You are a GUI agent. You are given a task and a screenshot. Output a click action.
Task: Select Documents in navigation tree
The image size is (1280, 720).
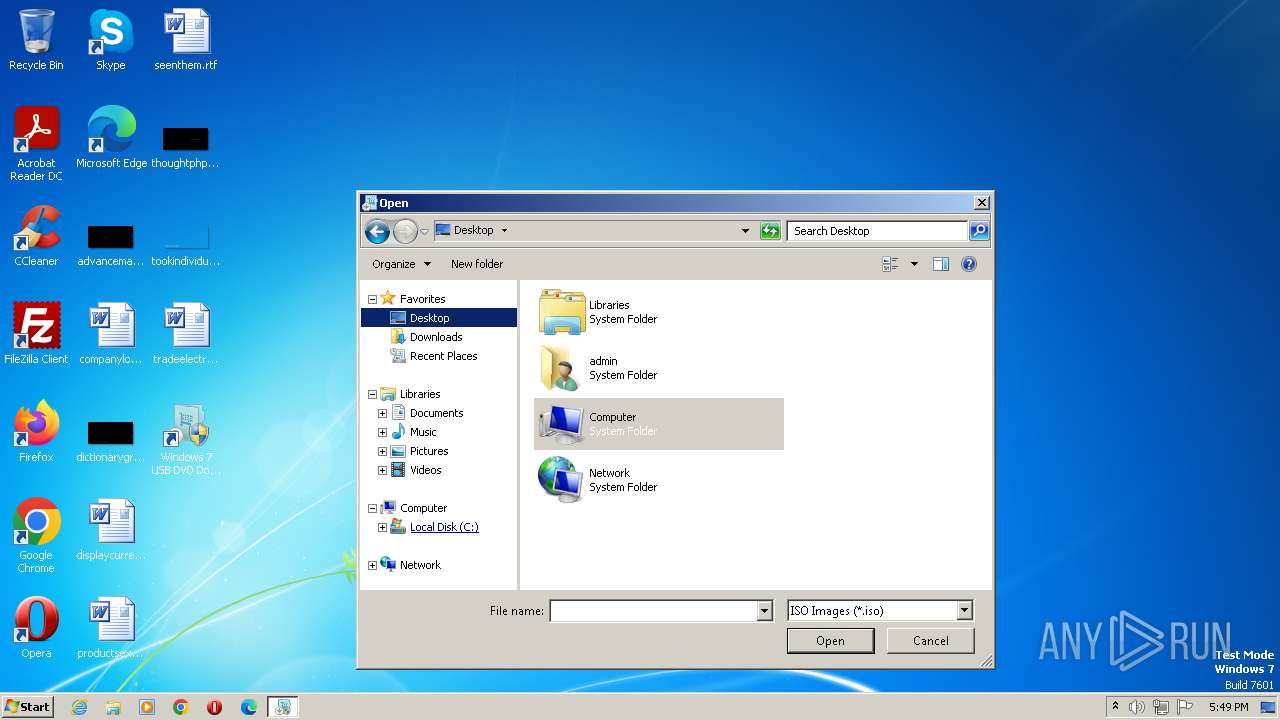click(436, 413)
